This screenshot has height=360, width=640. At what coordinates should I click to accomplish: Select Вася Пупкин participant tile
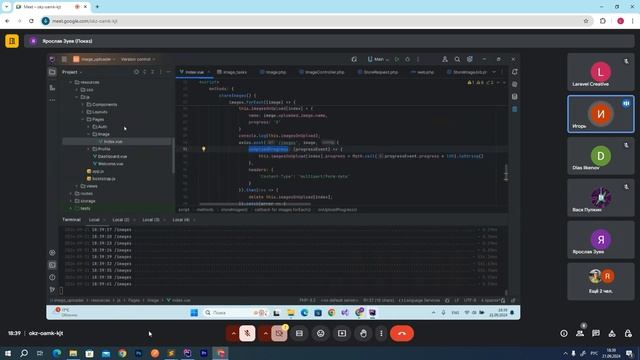(x=601, y=198)
